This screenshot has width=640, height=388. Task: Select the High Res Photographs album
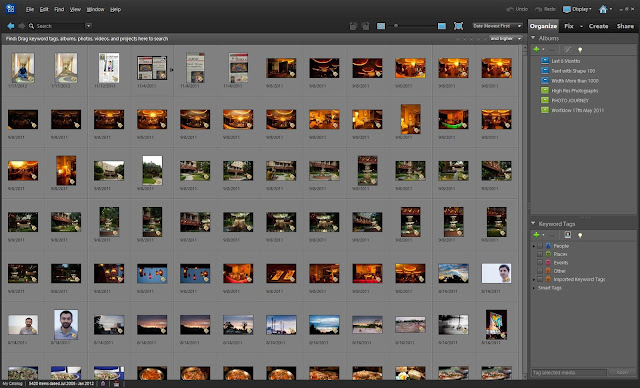coord(575,91)
